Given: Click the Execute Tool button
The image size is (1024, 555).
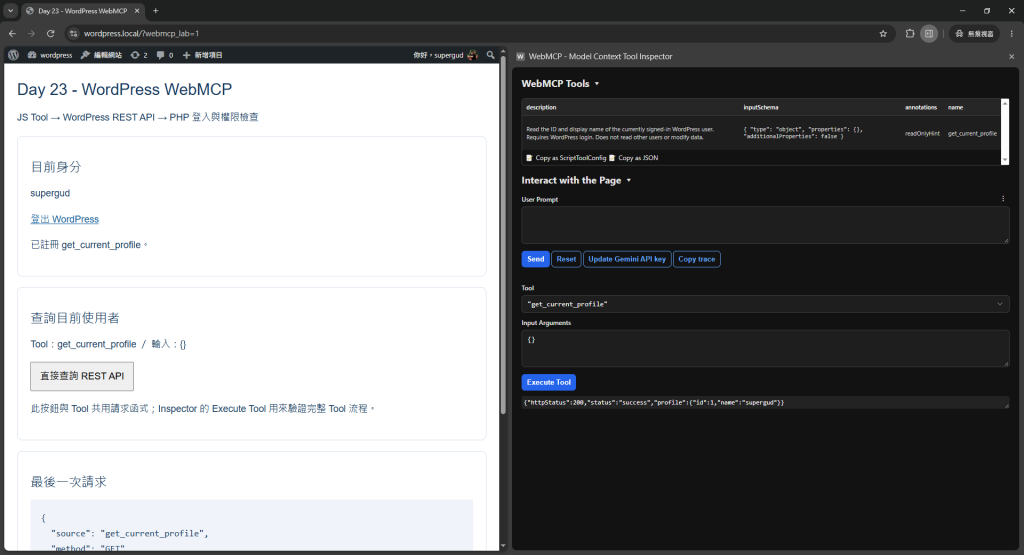Looking at the screenshot, I should (x=549, y=382).
